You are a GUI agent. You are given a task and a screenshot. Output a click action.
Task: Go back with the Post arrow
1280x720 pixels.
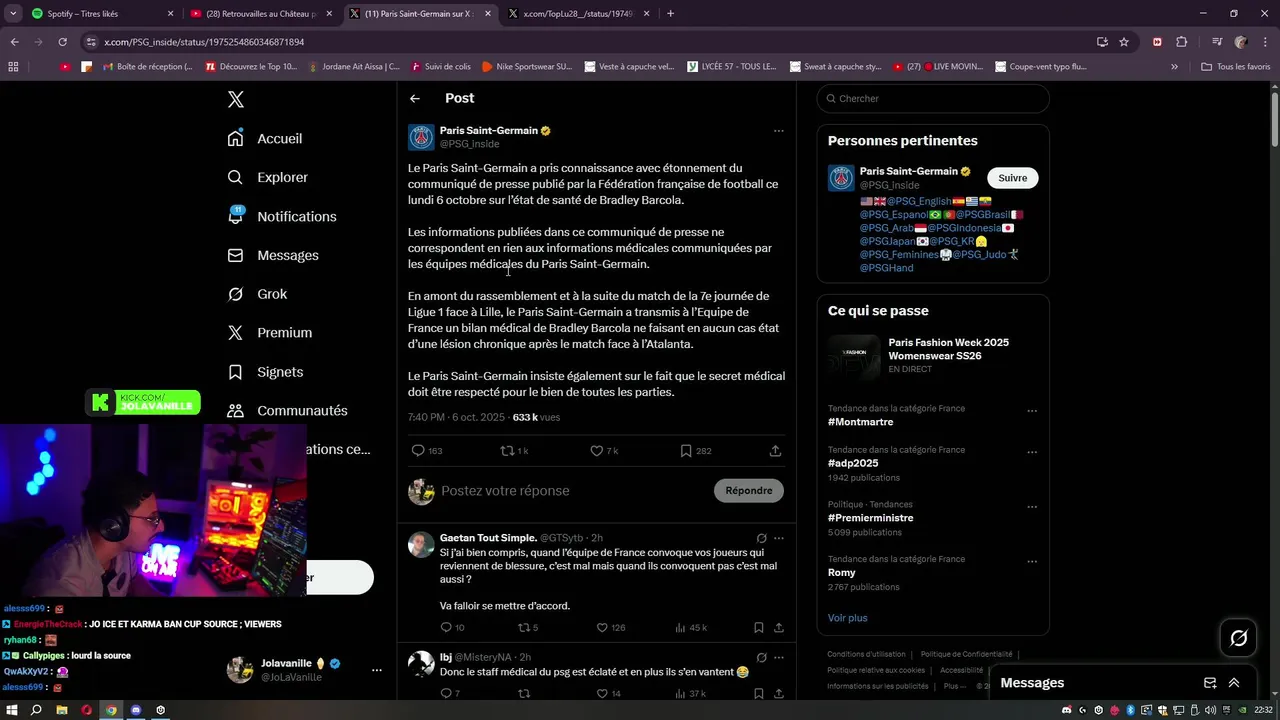pos(415,98)
